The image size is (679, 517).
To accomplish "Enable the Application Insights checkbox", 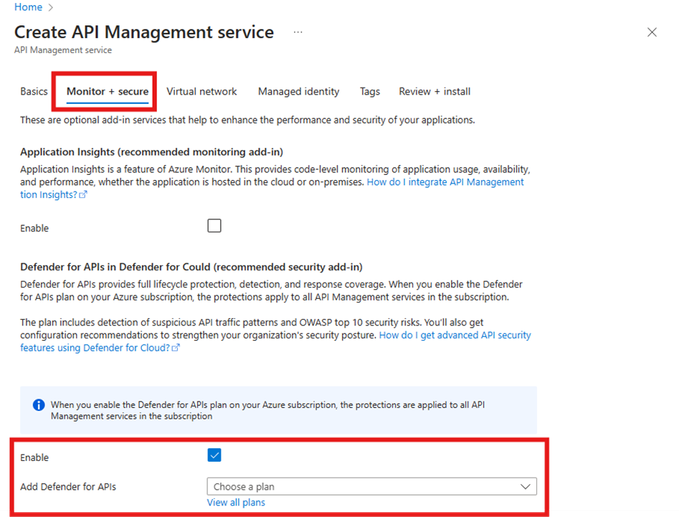I will 214,226.
